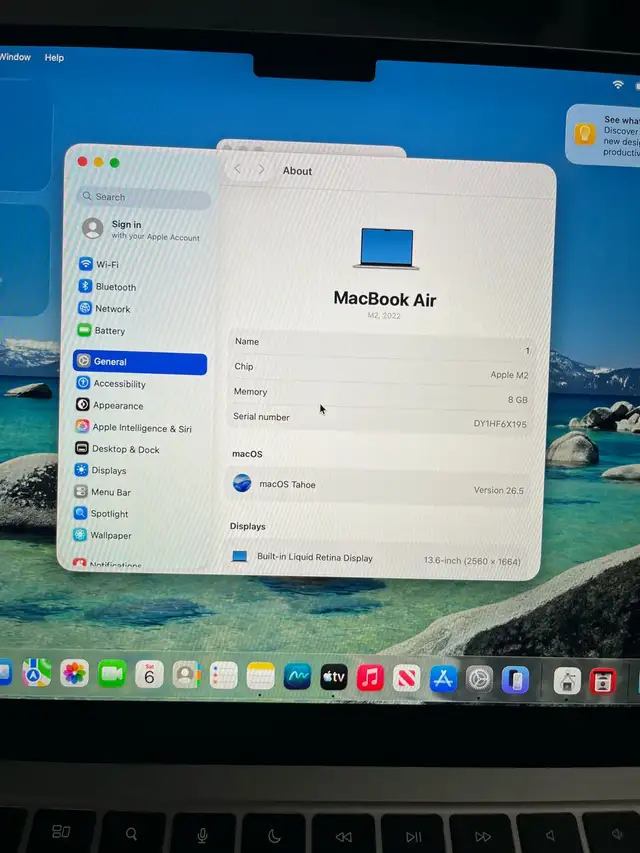Open Notes from the Dock

(x=261, y=676)
